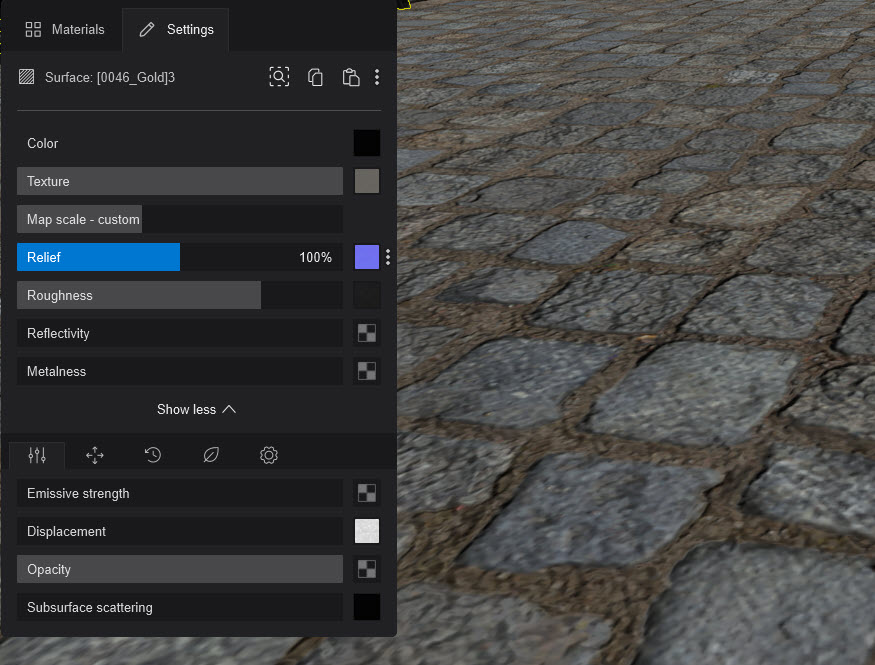This screenshot has width=875, height=665.
Task: Click the Texture button bar
Action: (x=180, y=181)
